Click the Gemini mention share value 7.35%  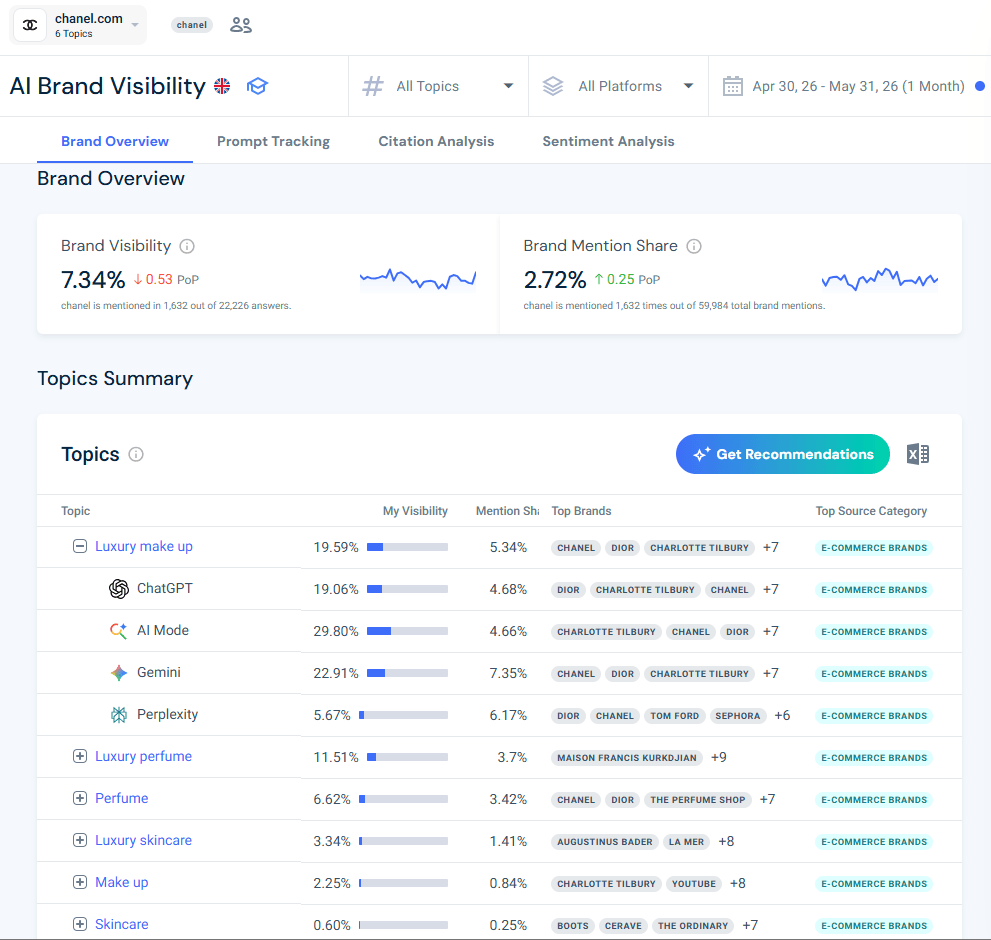click(508, 673)
